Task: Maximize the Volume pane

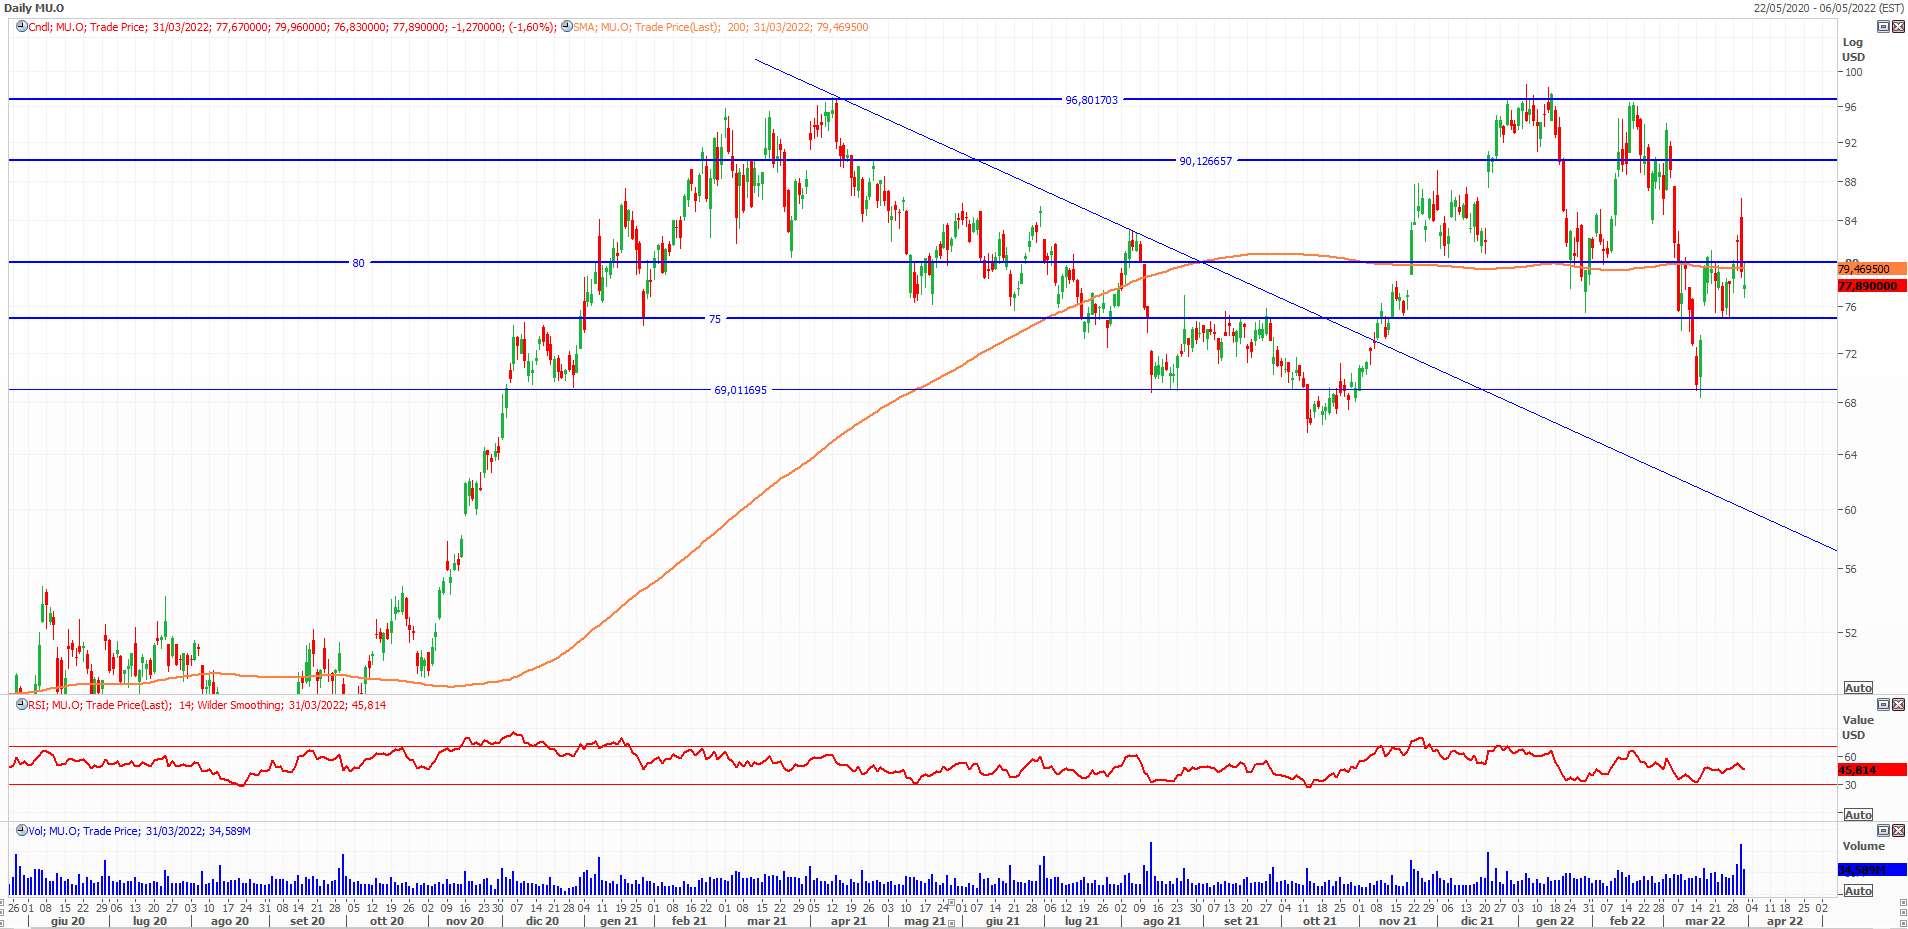Action: [1883, 831]
